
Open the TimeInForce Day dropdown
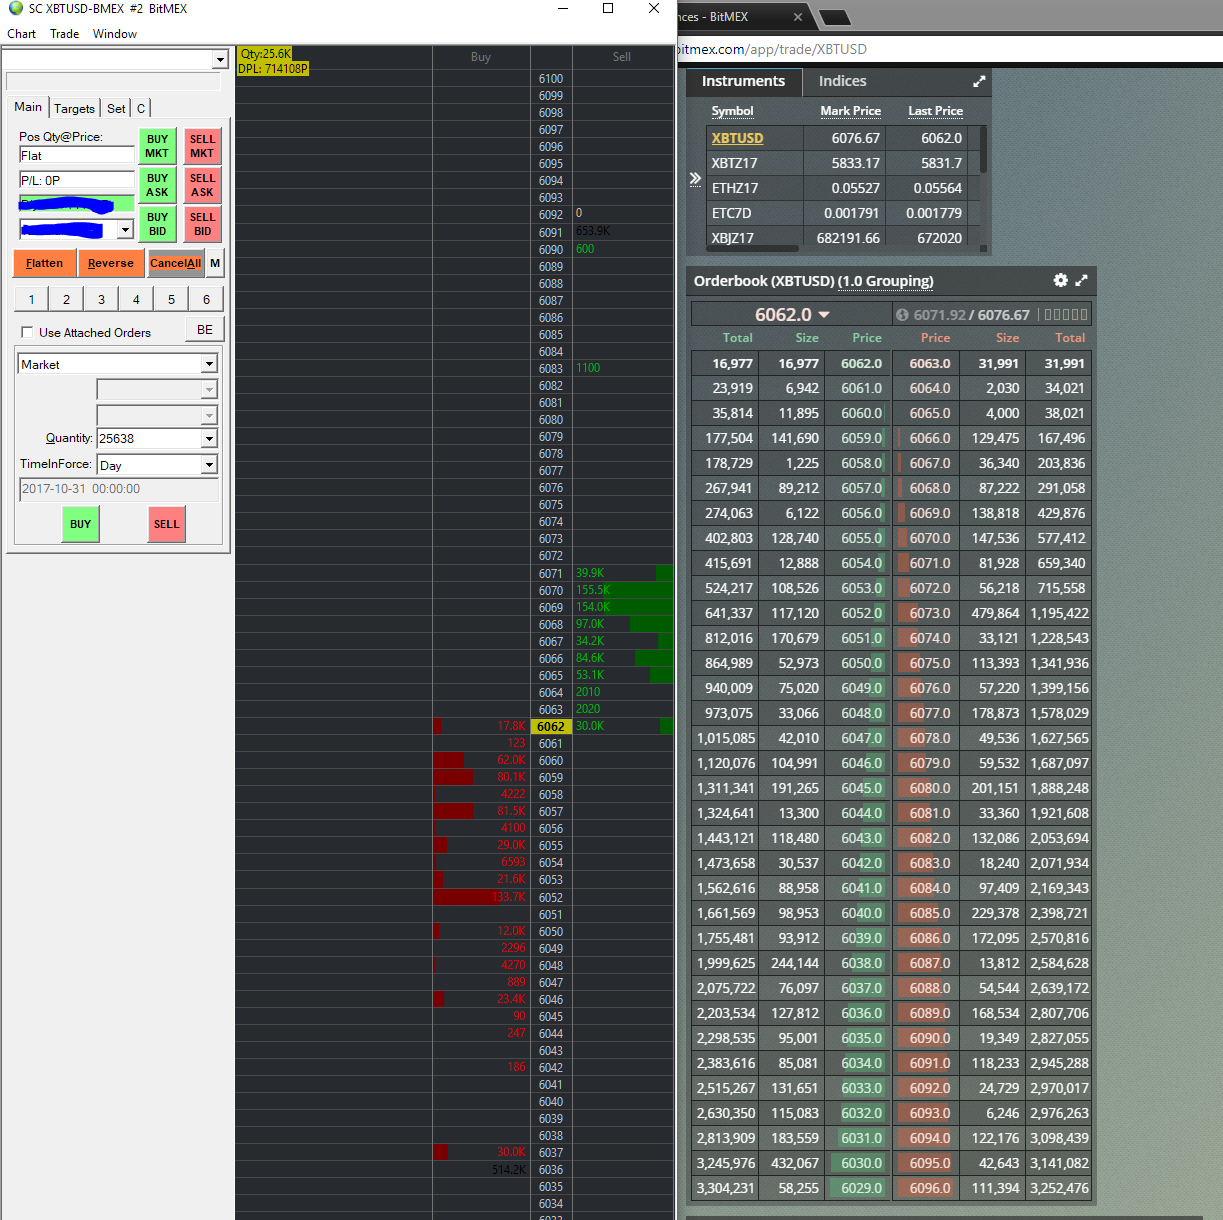click(209, 465)
